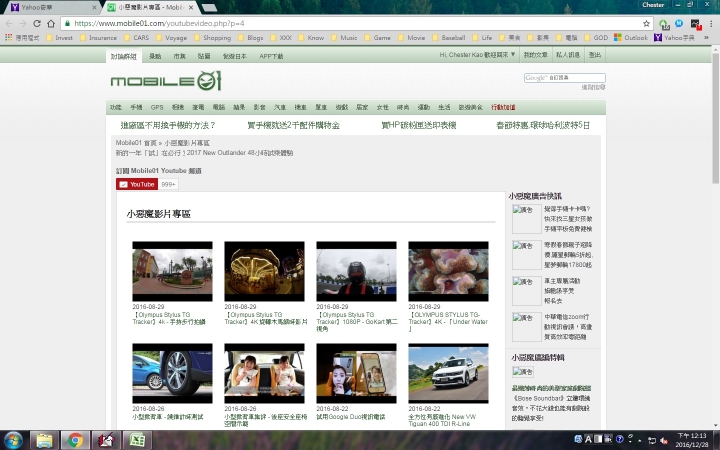
Task: Click the 登出 logout link
Action: point(595,55)
